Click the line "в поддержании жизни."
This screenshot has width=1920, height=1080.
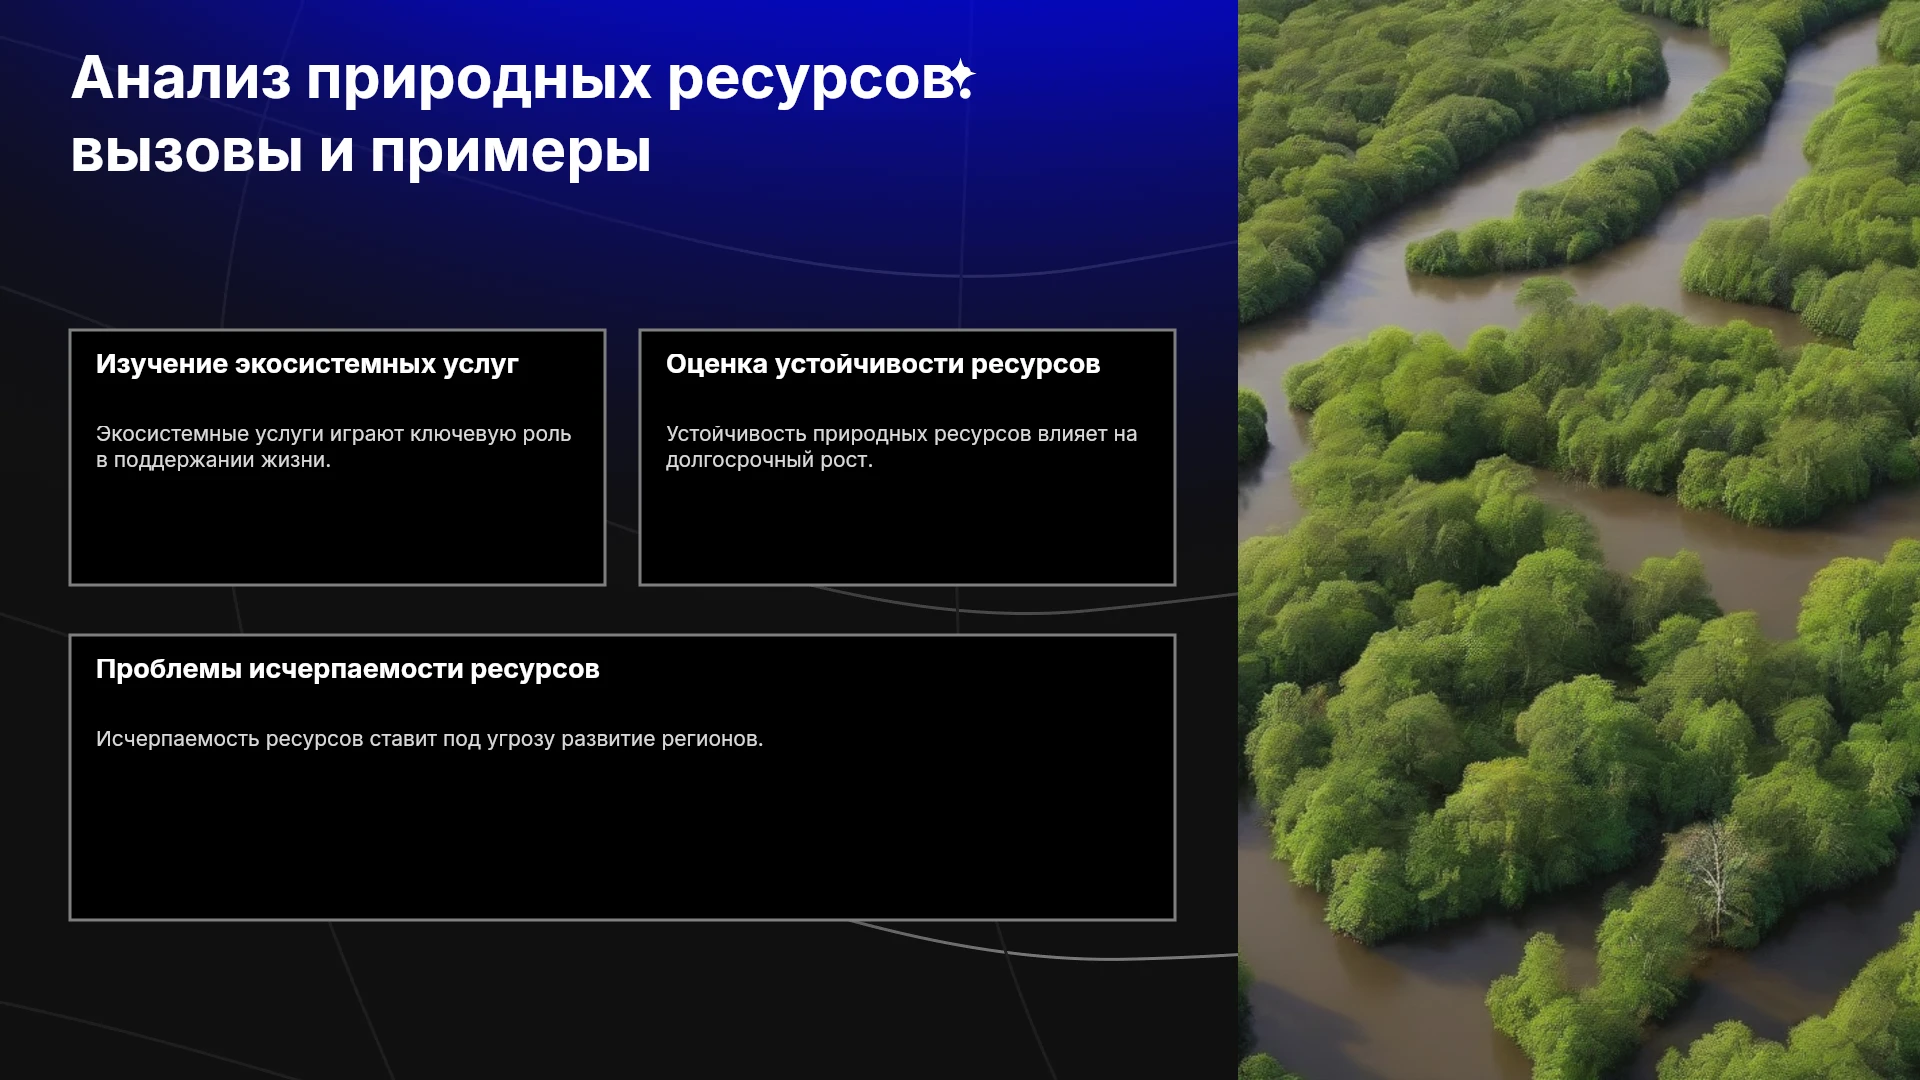click(213, 460)
